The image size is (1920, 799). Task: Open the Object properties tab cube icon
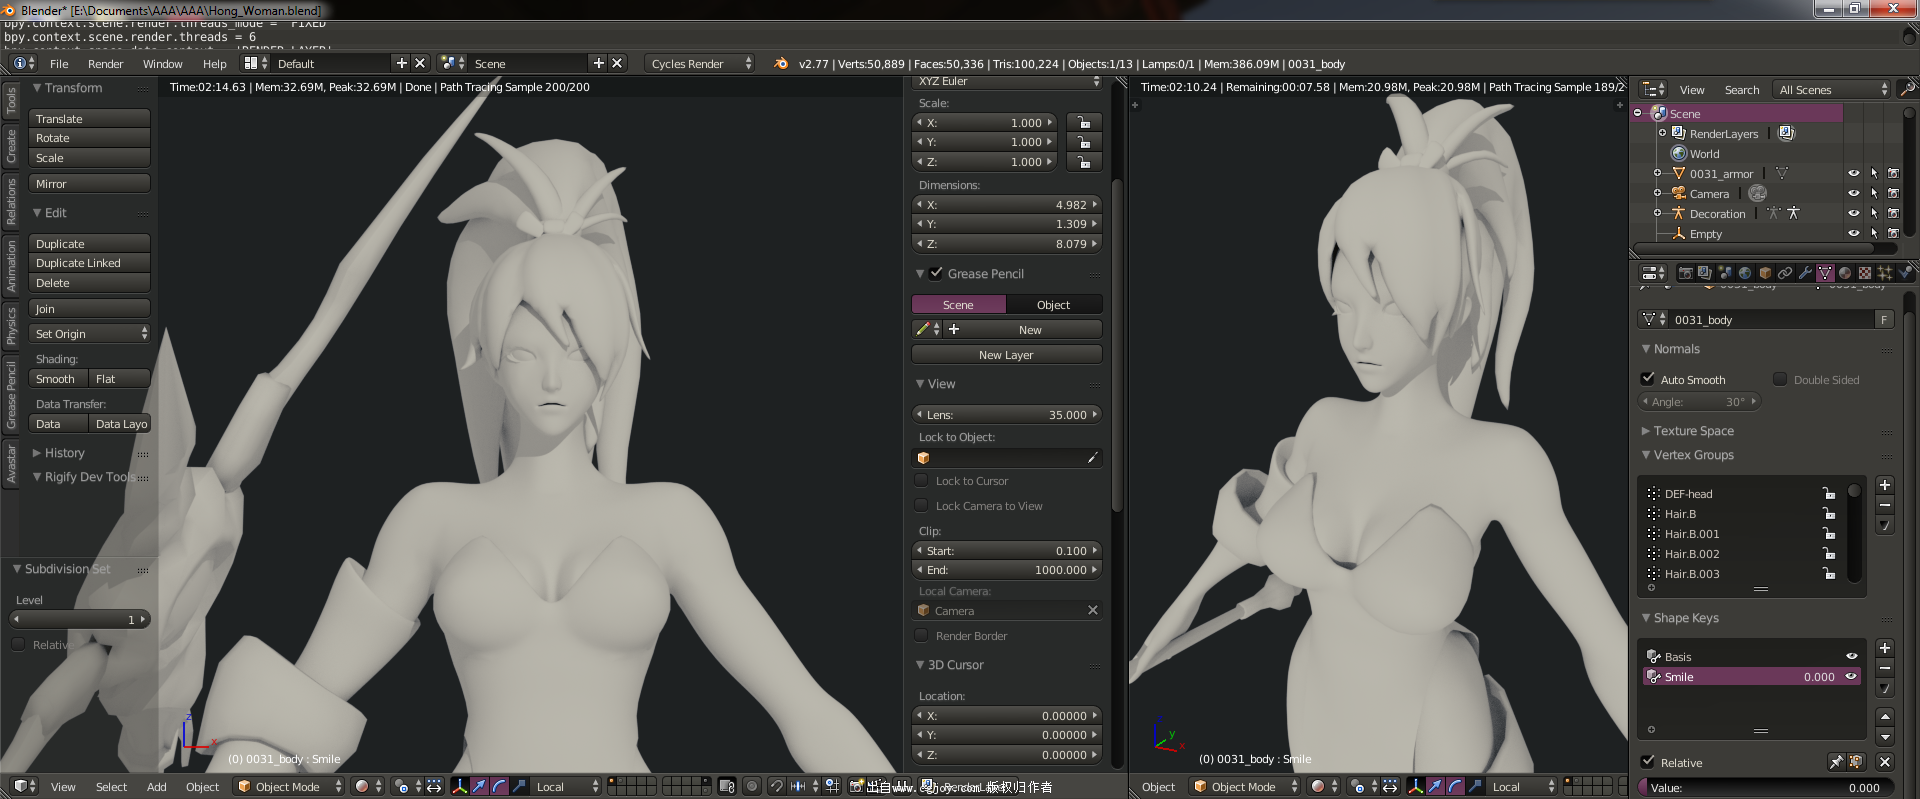coord(1765,273)
